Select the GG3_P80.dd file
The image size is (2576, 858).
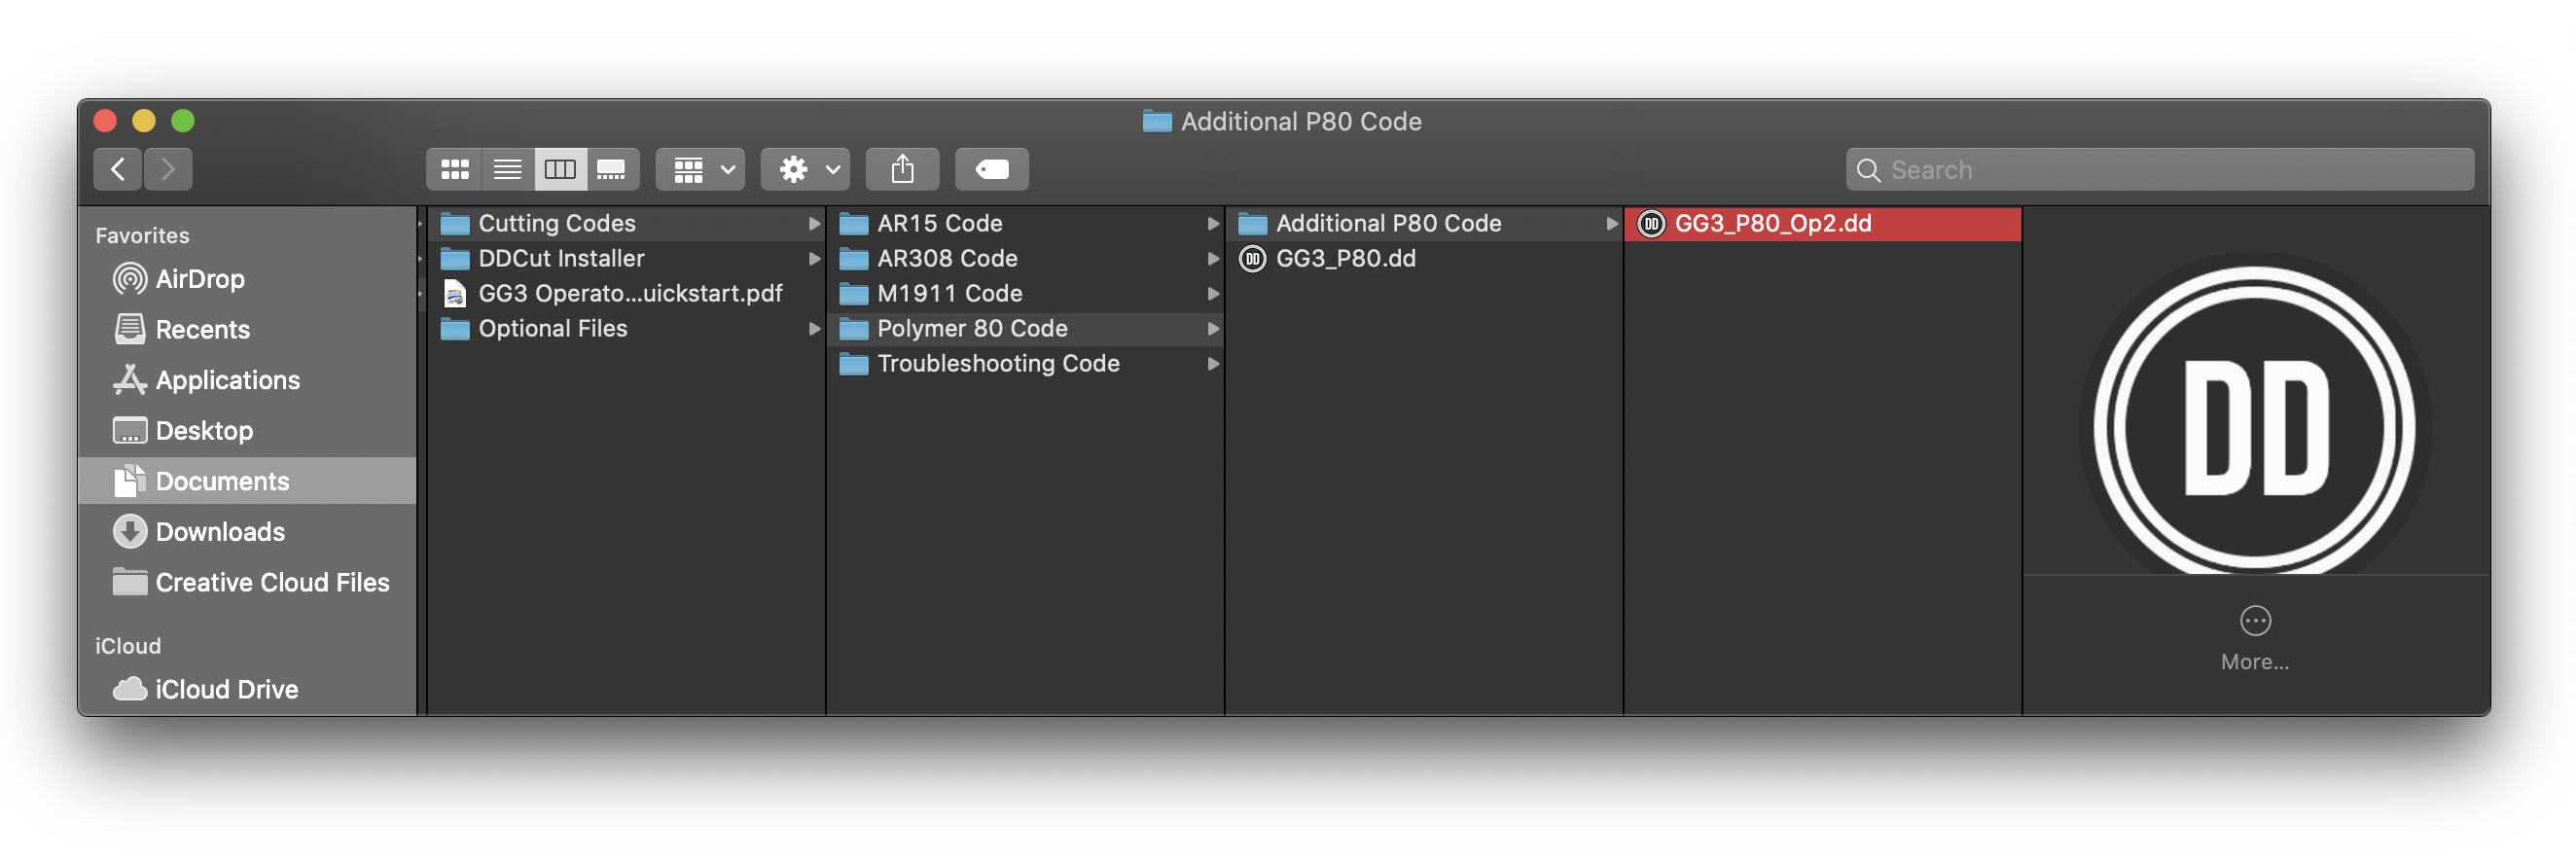click(x=1345, y=259)
